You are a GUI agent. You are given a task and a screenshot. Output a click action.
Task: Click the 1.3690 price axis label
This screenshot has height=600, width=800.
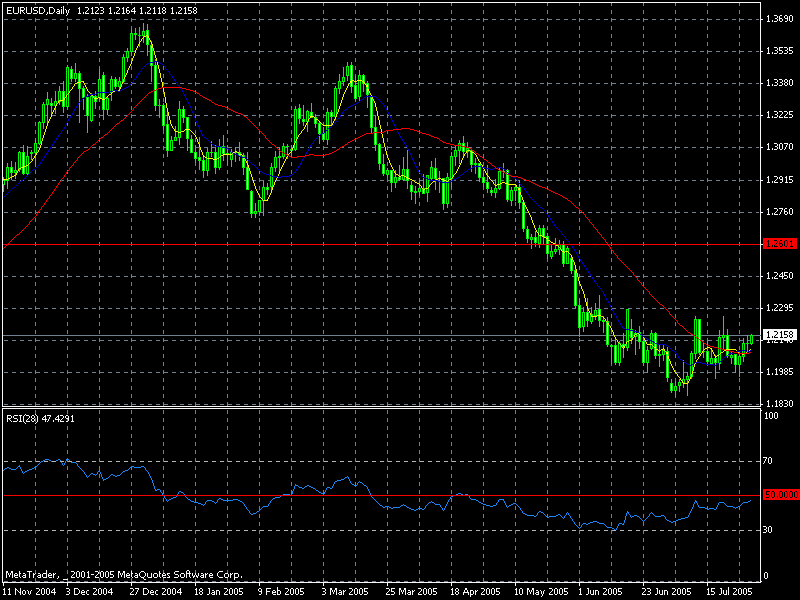tap(780, 19)
